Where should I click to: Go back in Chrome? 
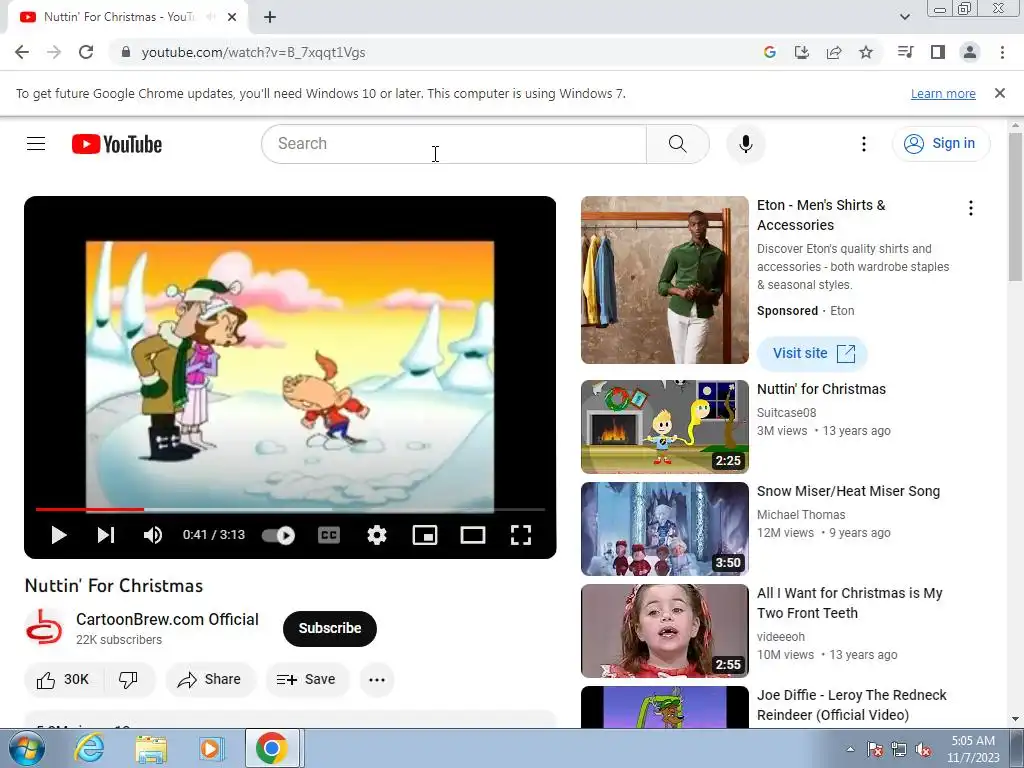click(22, 52)
